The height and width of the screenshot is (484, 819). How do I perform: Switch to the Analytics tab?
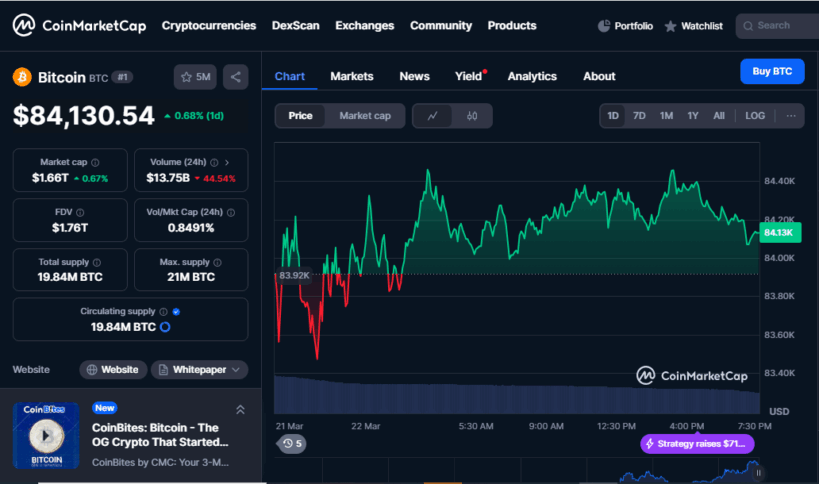click(x=532, y=76)
